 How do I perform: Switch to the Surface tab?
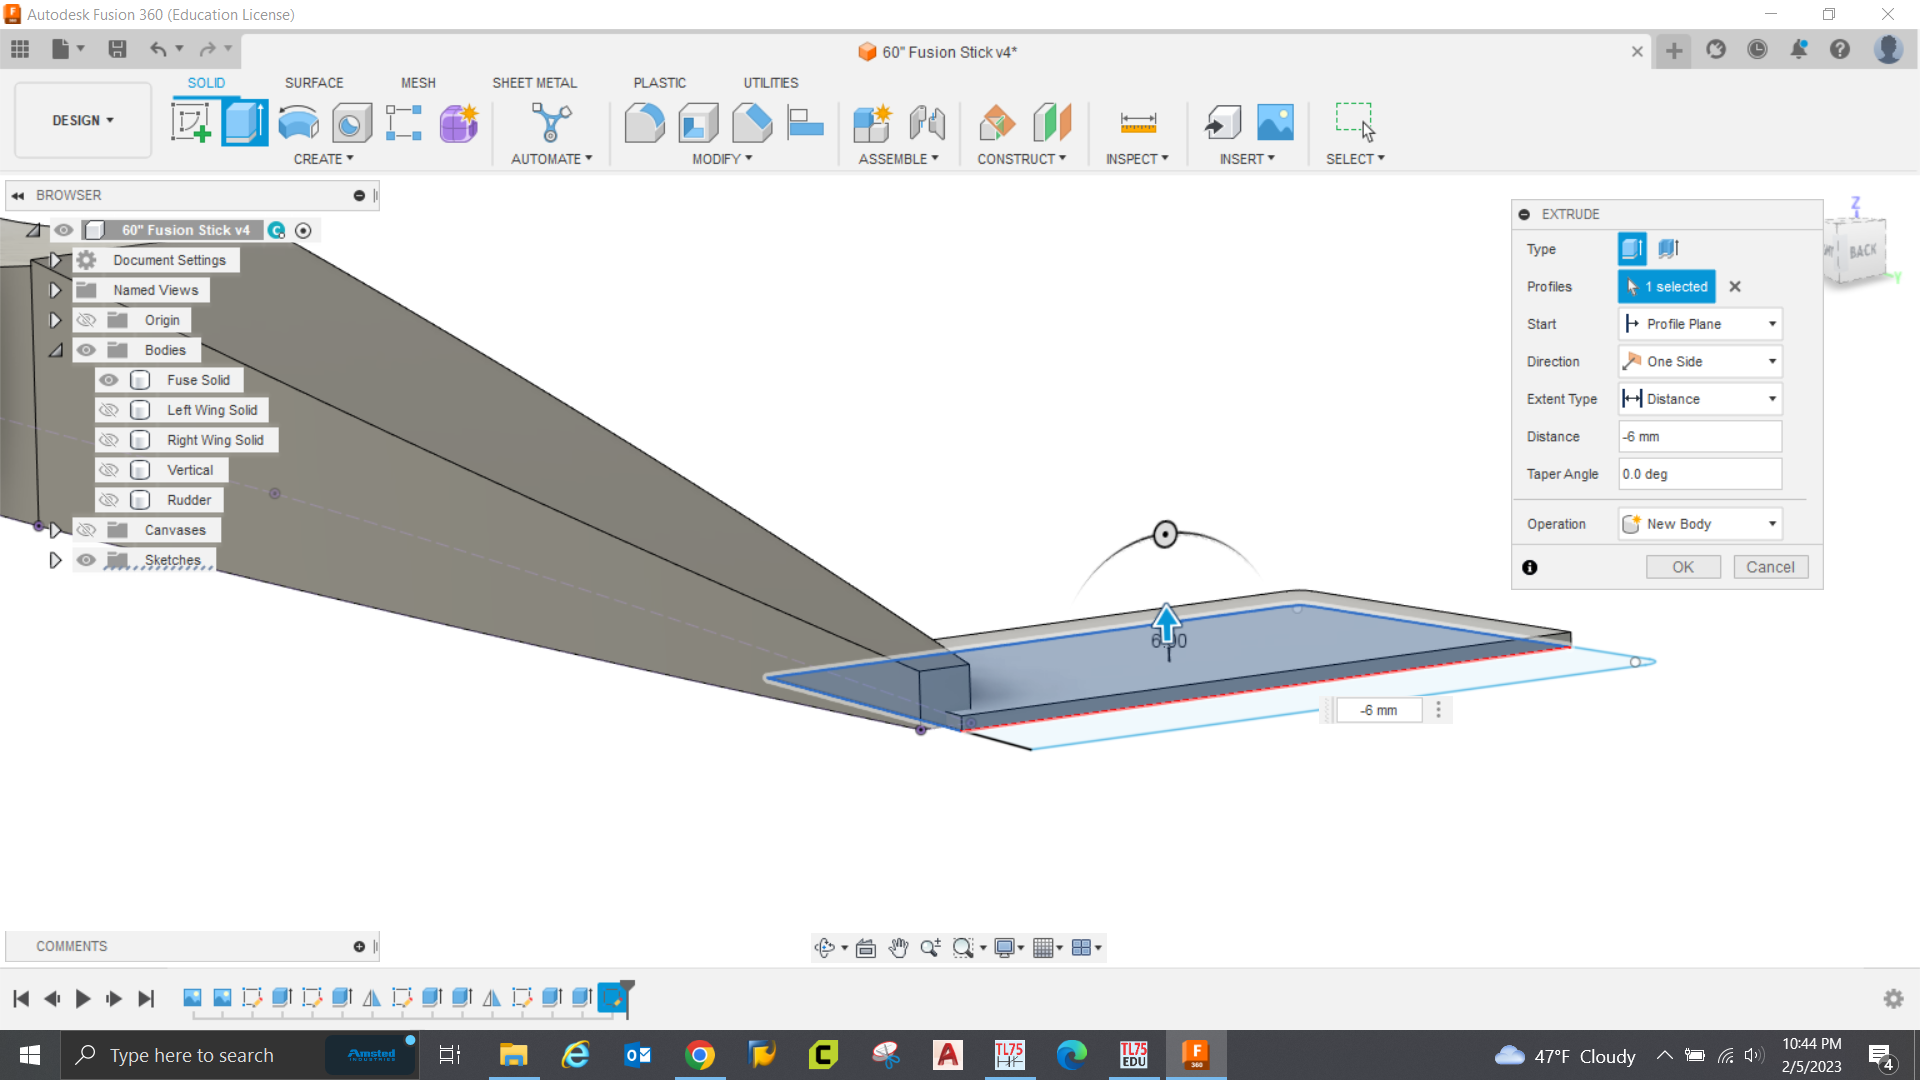tap(313, 83)
